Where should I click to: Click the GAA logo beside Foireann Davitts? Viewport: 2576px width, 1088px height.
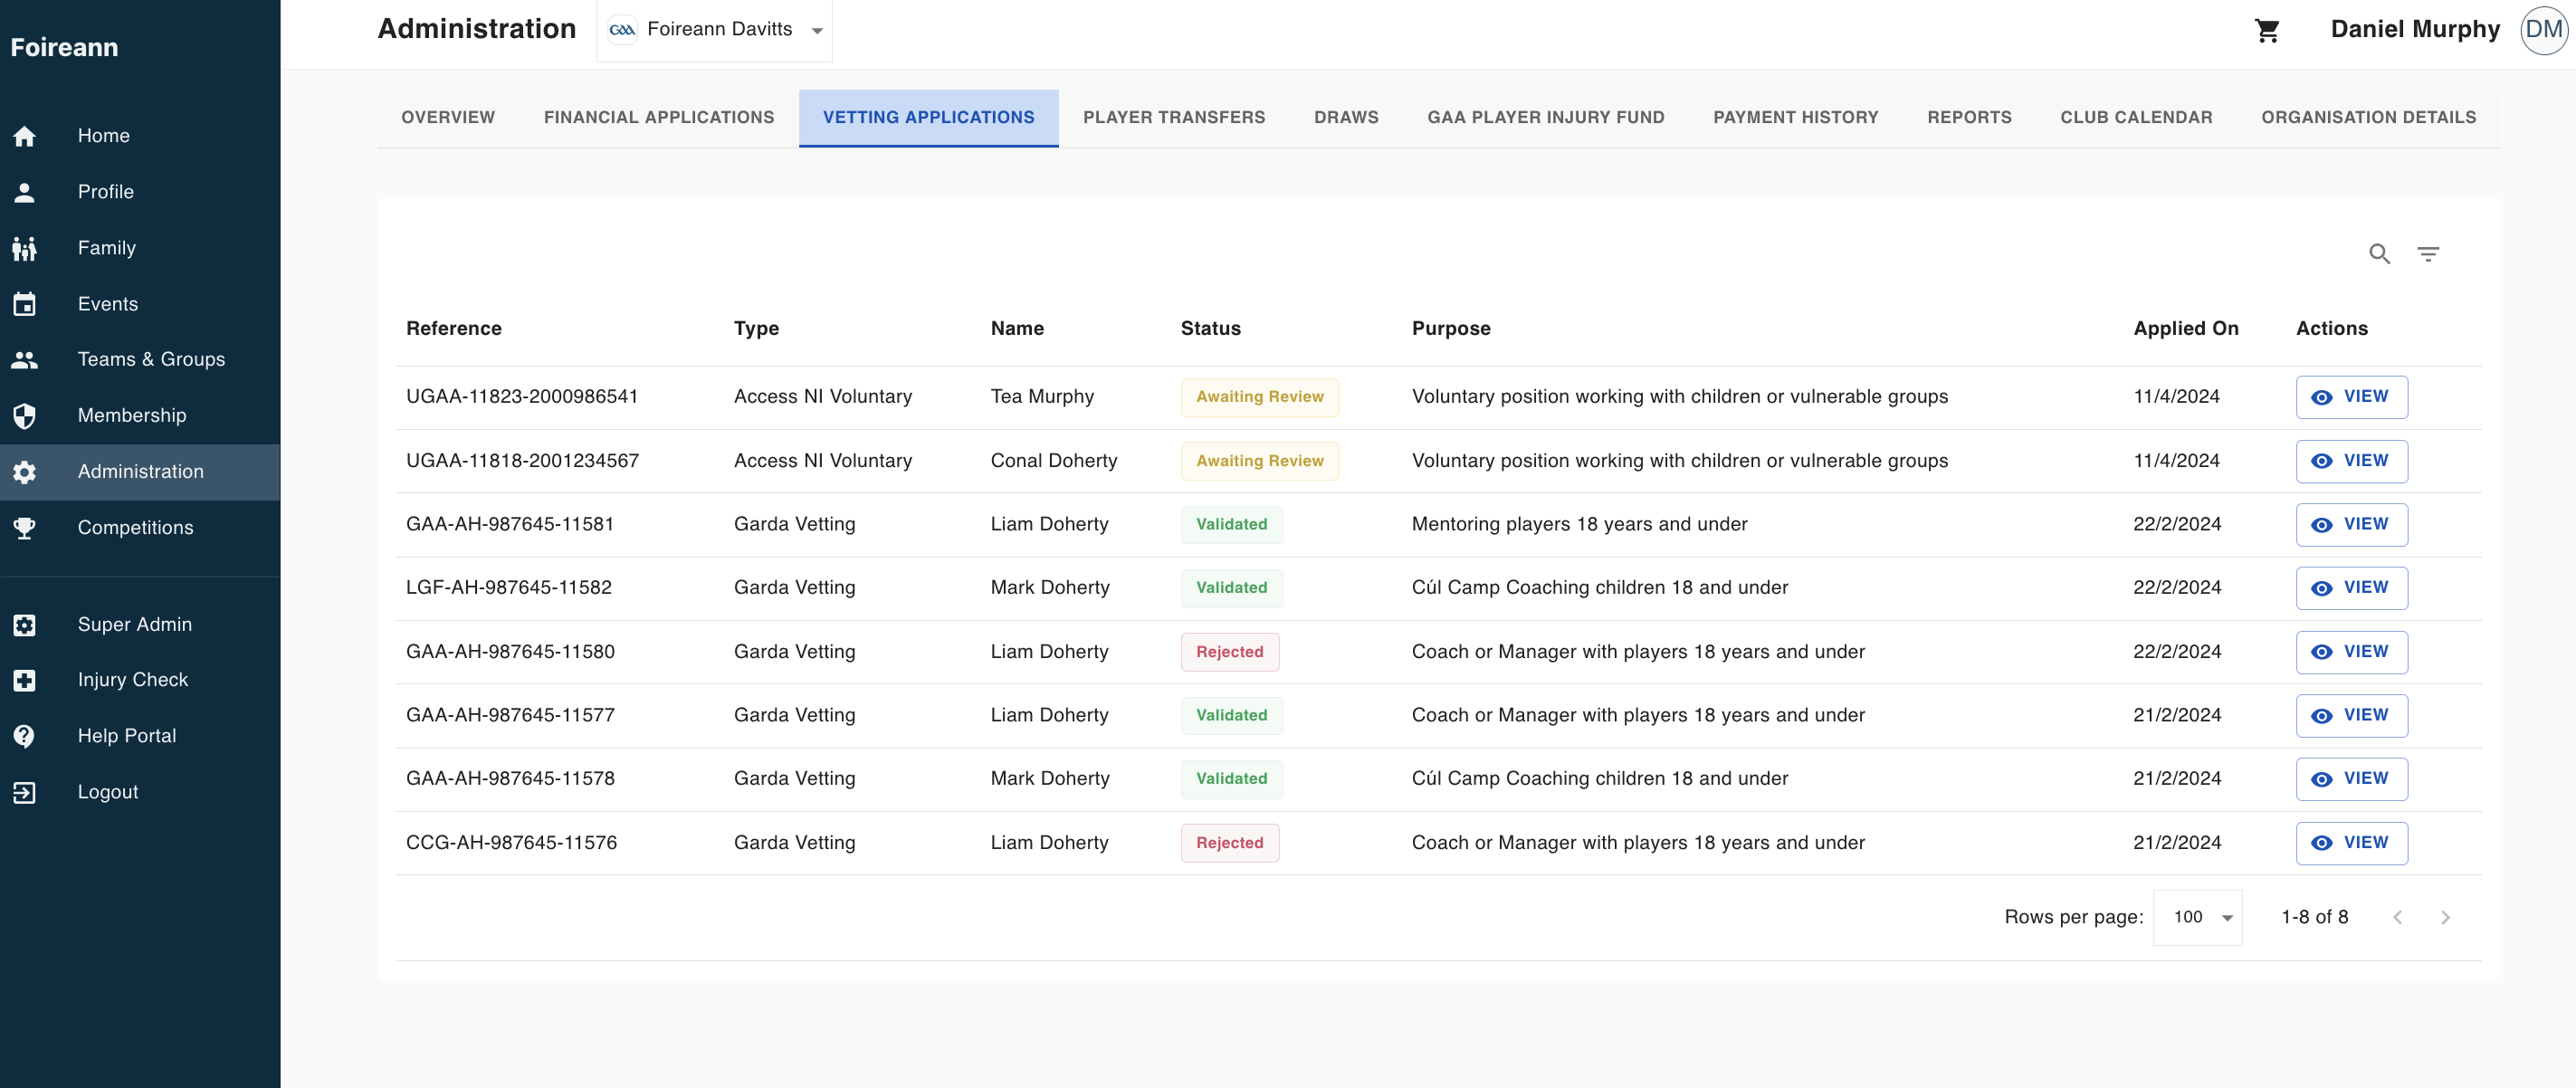click(622, 30)
